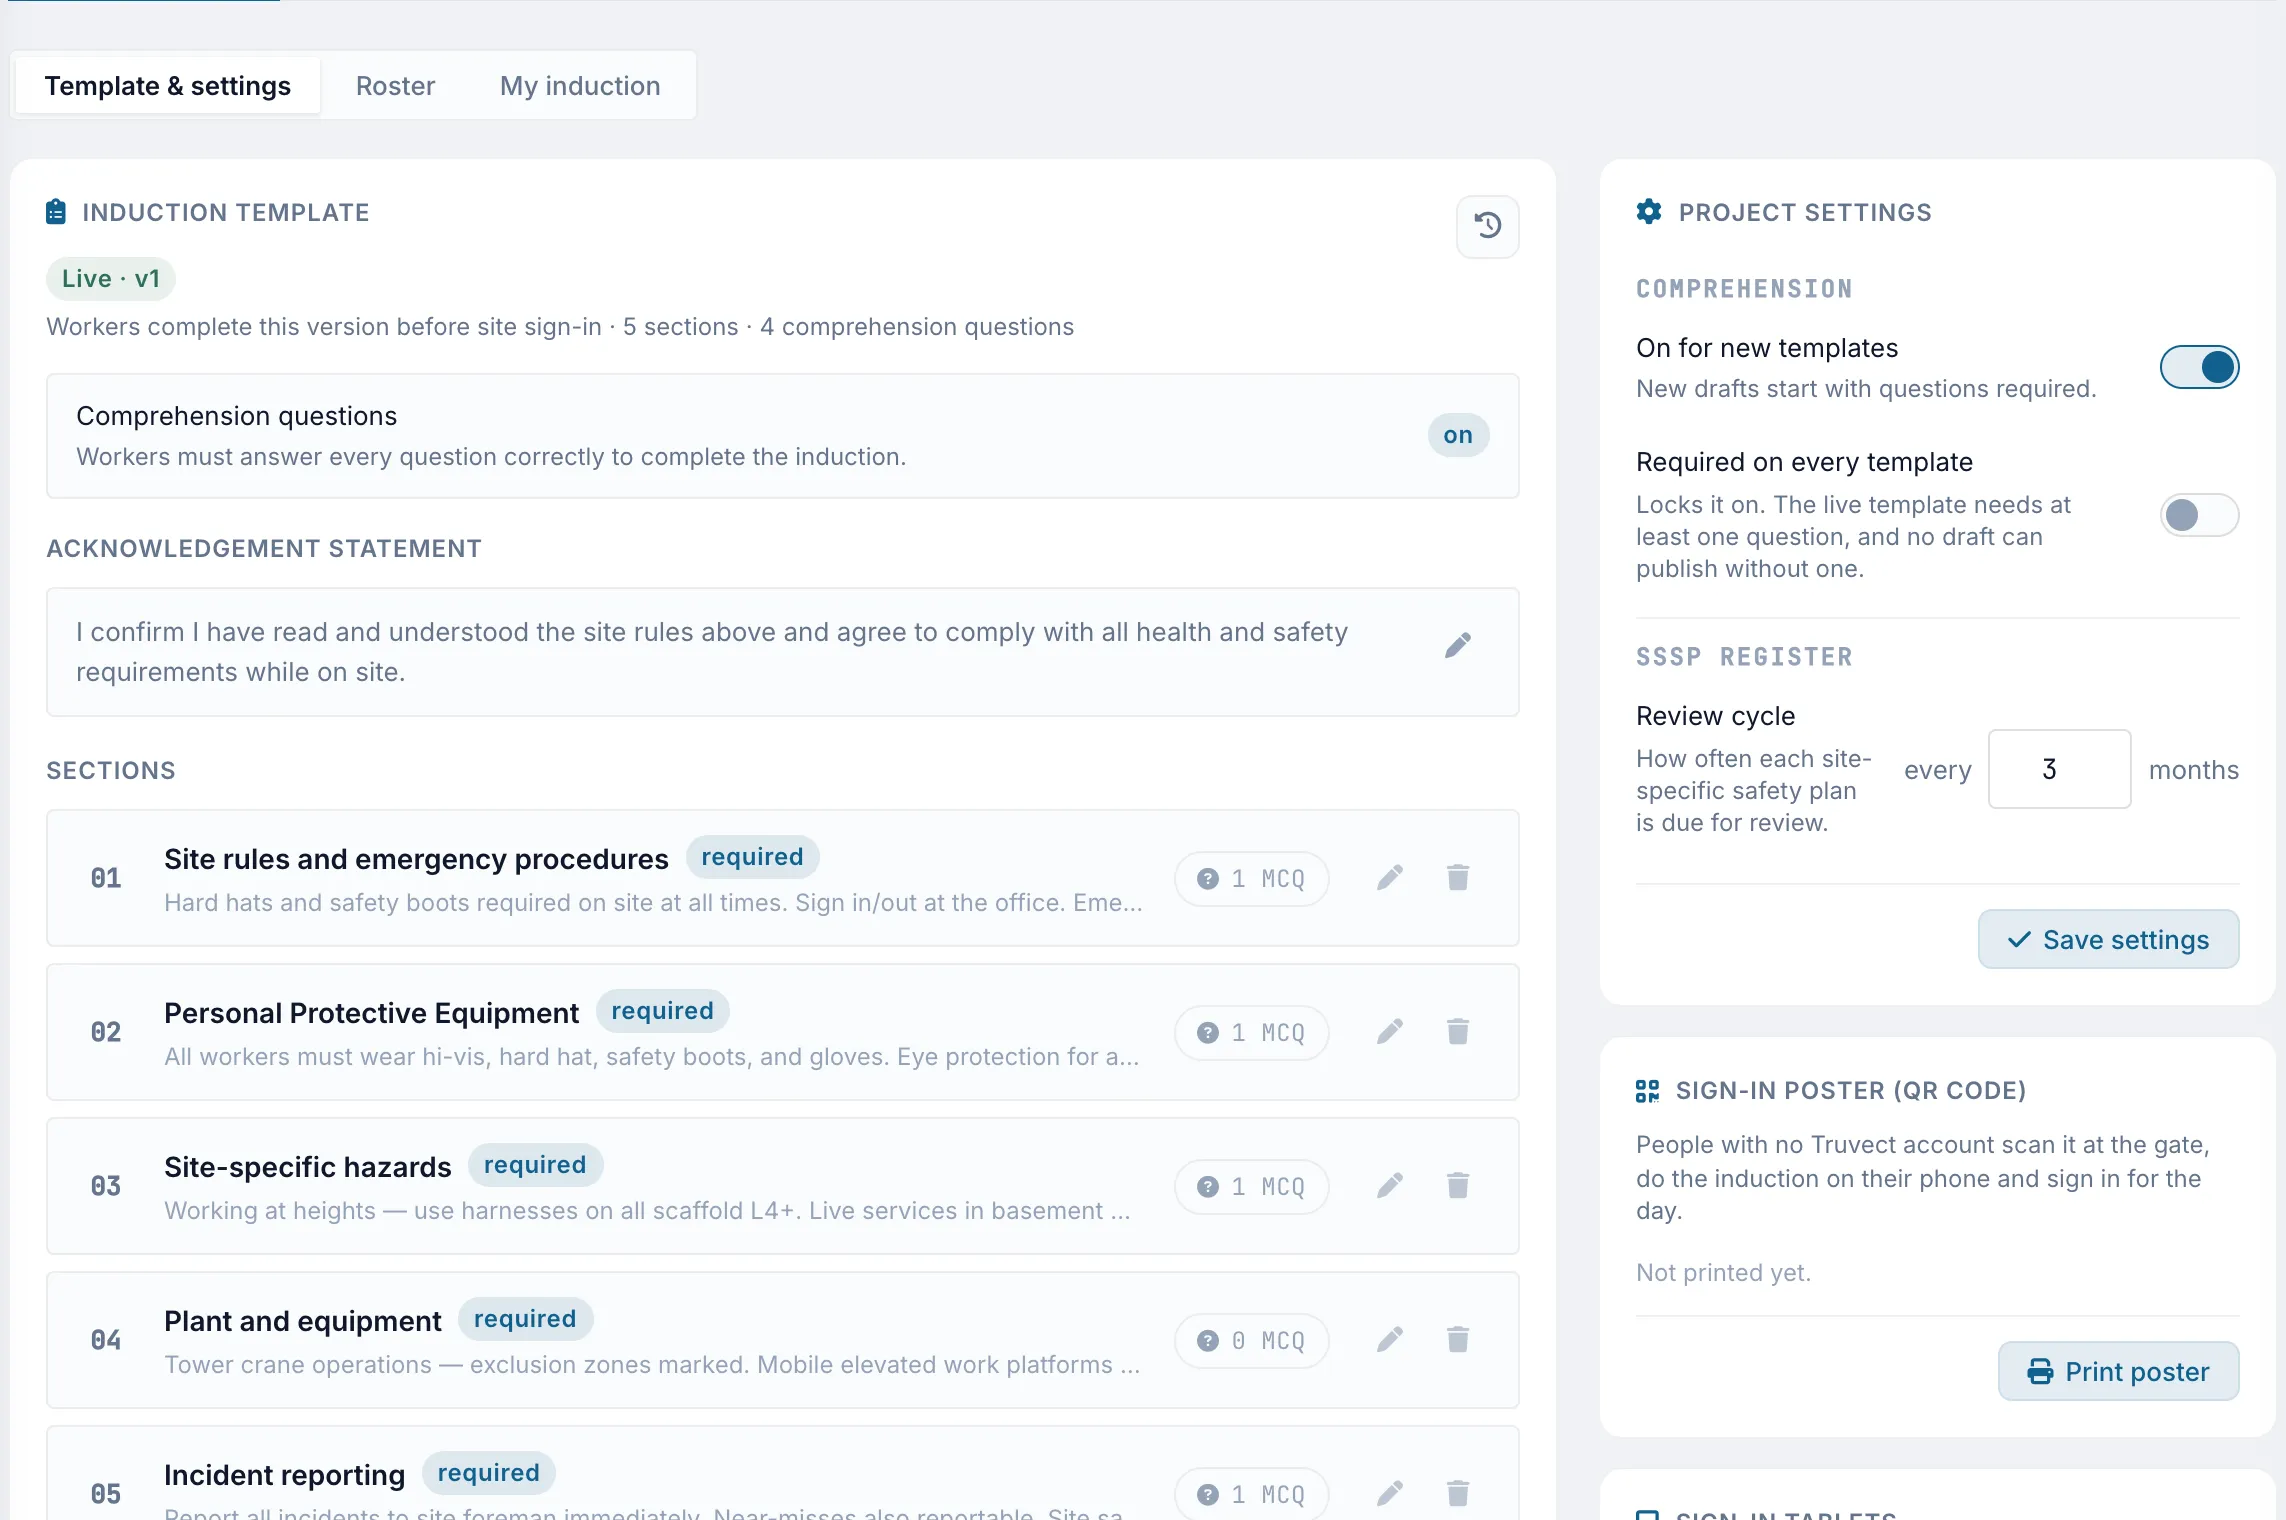Delete Plant and equipment section
Image resolution: width=2286 pixels, height=1520 pixels.
click(x=1458, y=1340)
